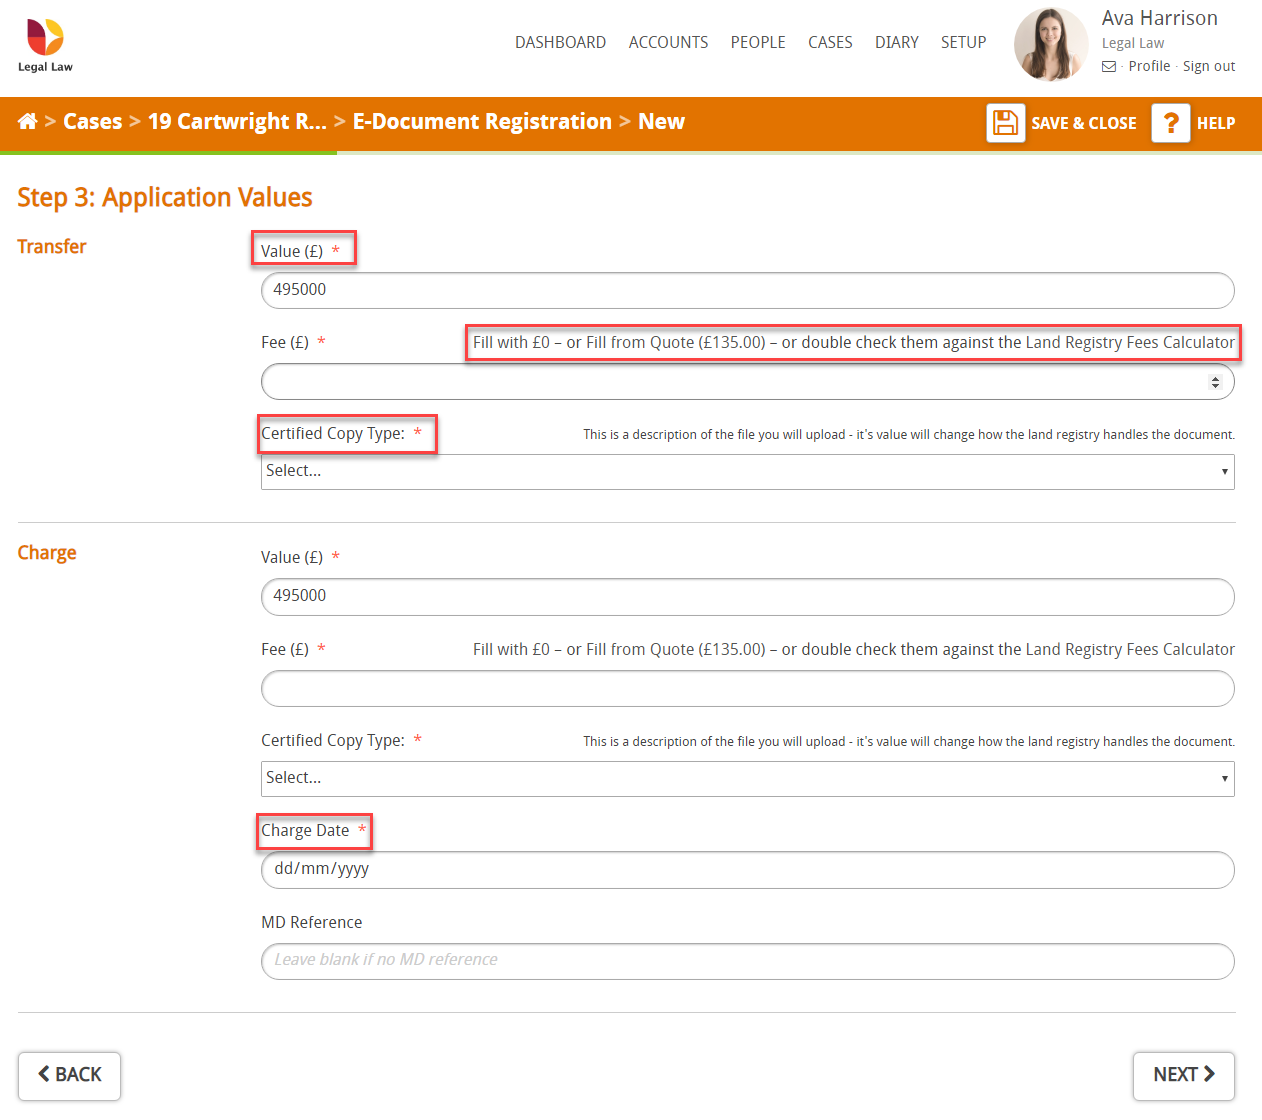Navigate to the DASHBOARD menu
This screenshot has height=1120, width=1262.
pos(560,42)
